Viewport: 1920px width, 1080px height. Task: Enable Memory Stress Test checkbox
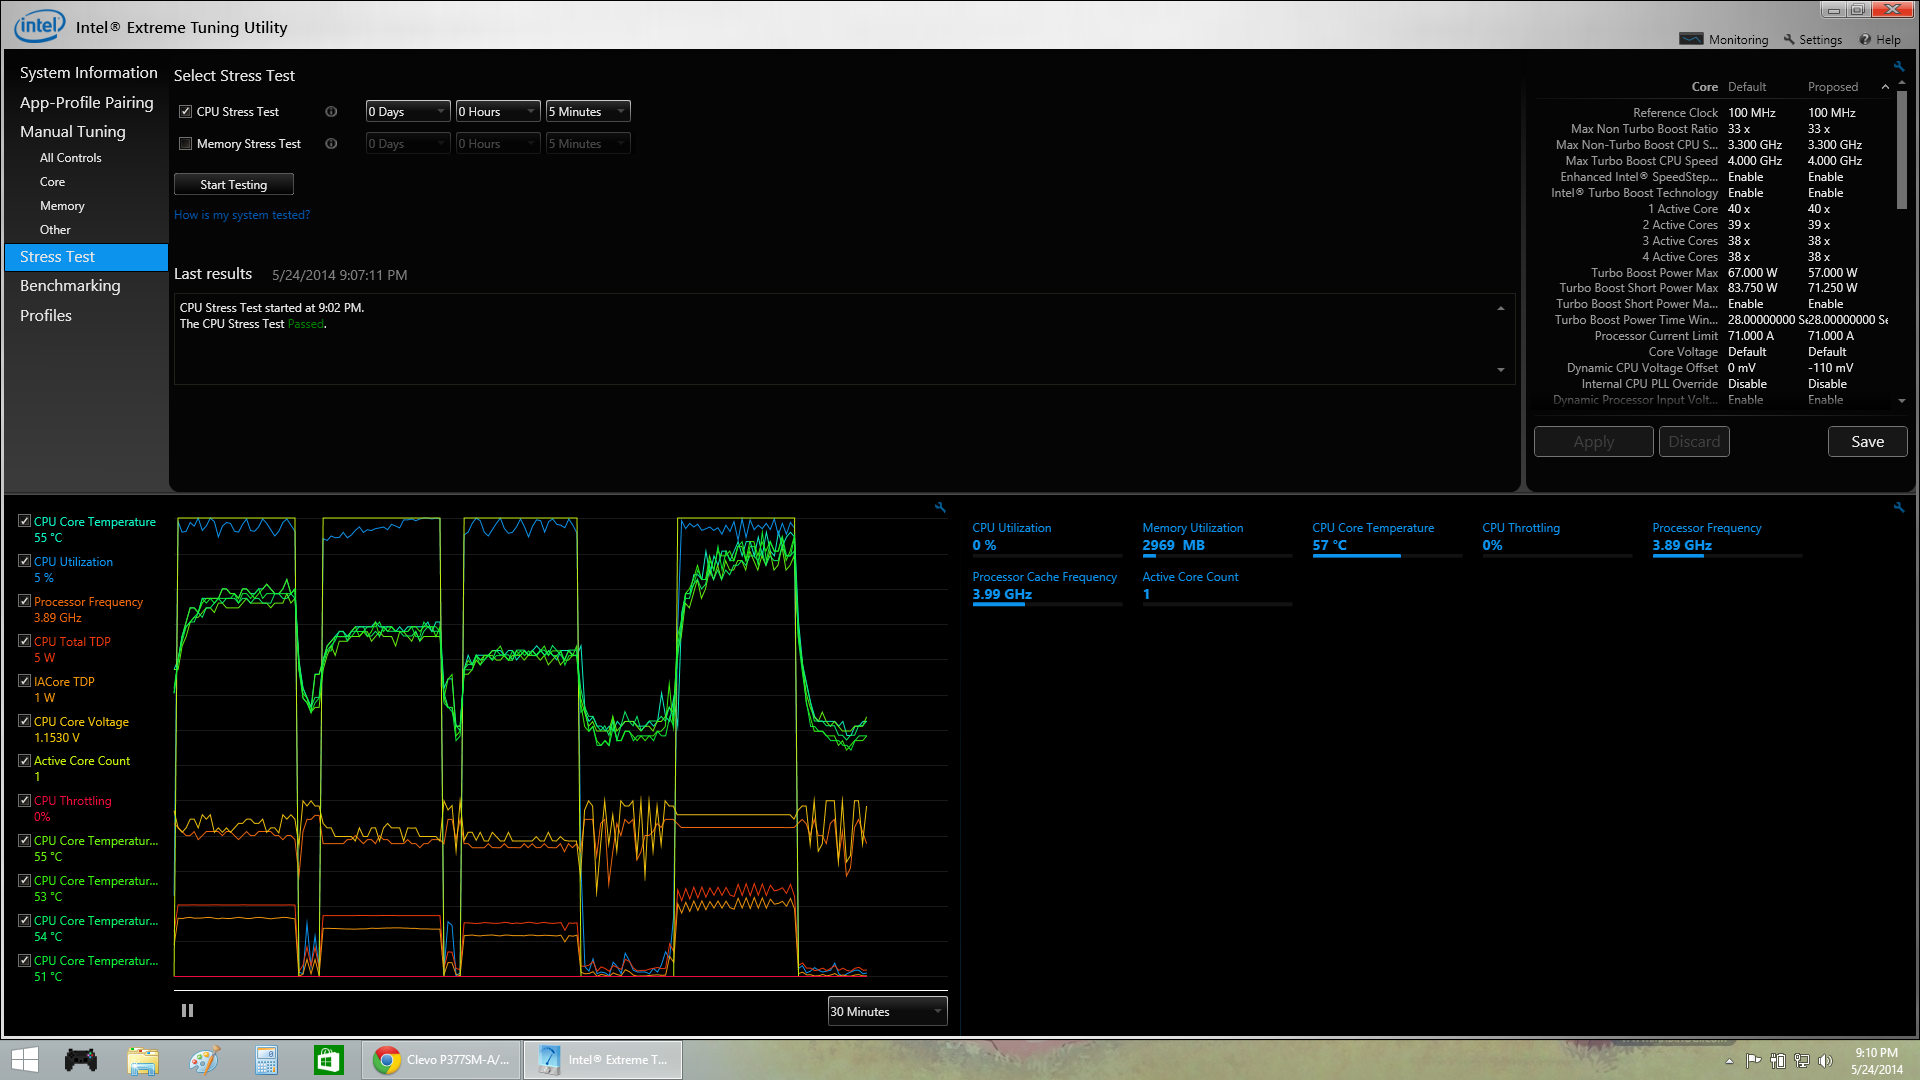pos(185,144)
